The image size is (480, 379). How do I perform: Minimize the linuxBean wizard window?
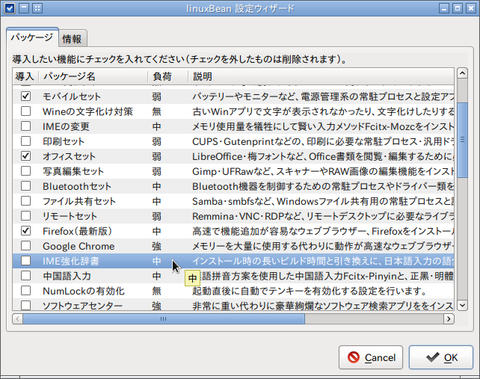coord(444,8)
